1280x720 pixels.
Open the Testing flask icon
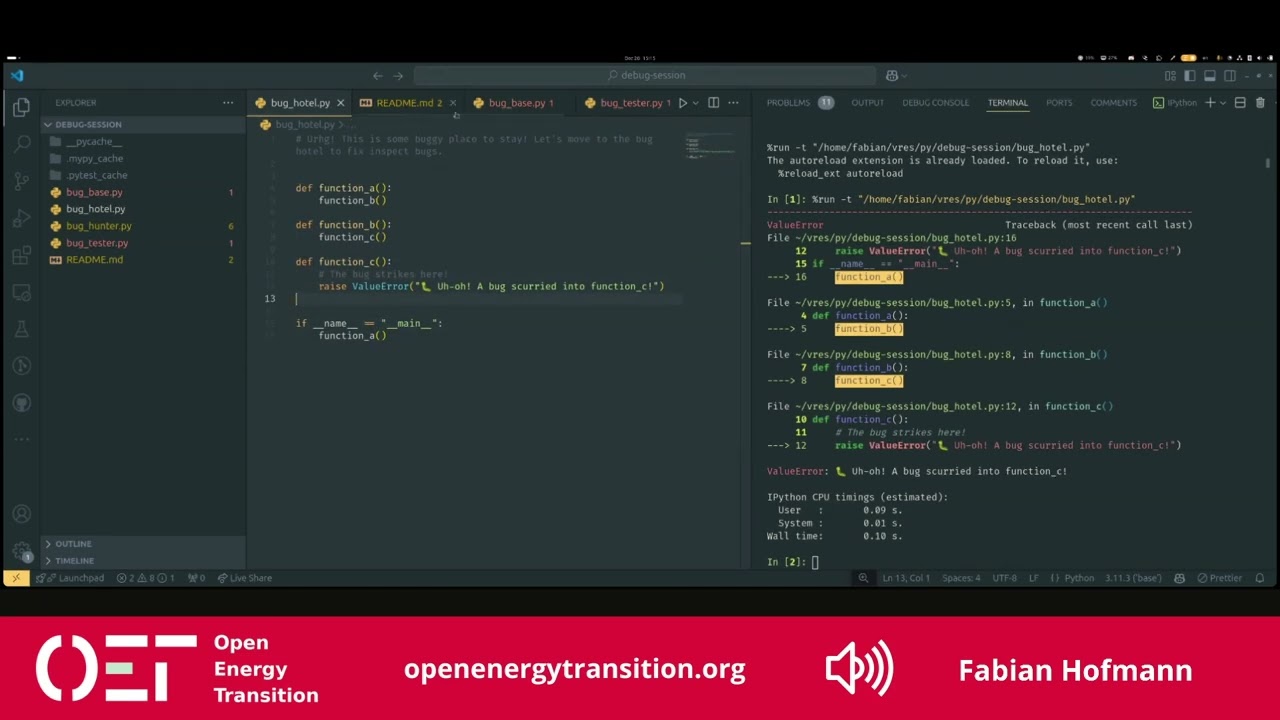(21, 329)
